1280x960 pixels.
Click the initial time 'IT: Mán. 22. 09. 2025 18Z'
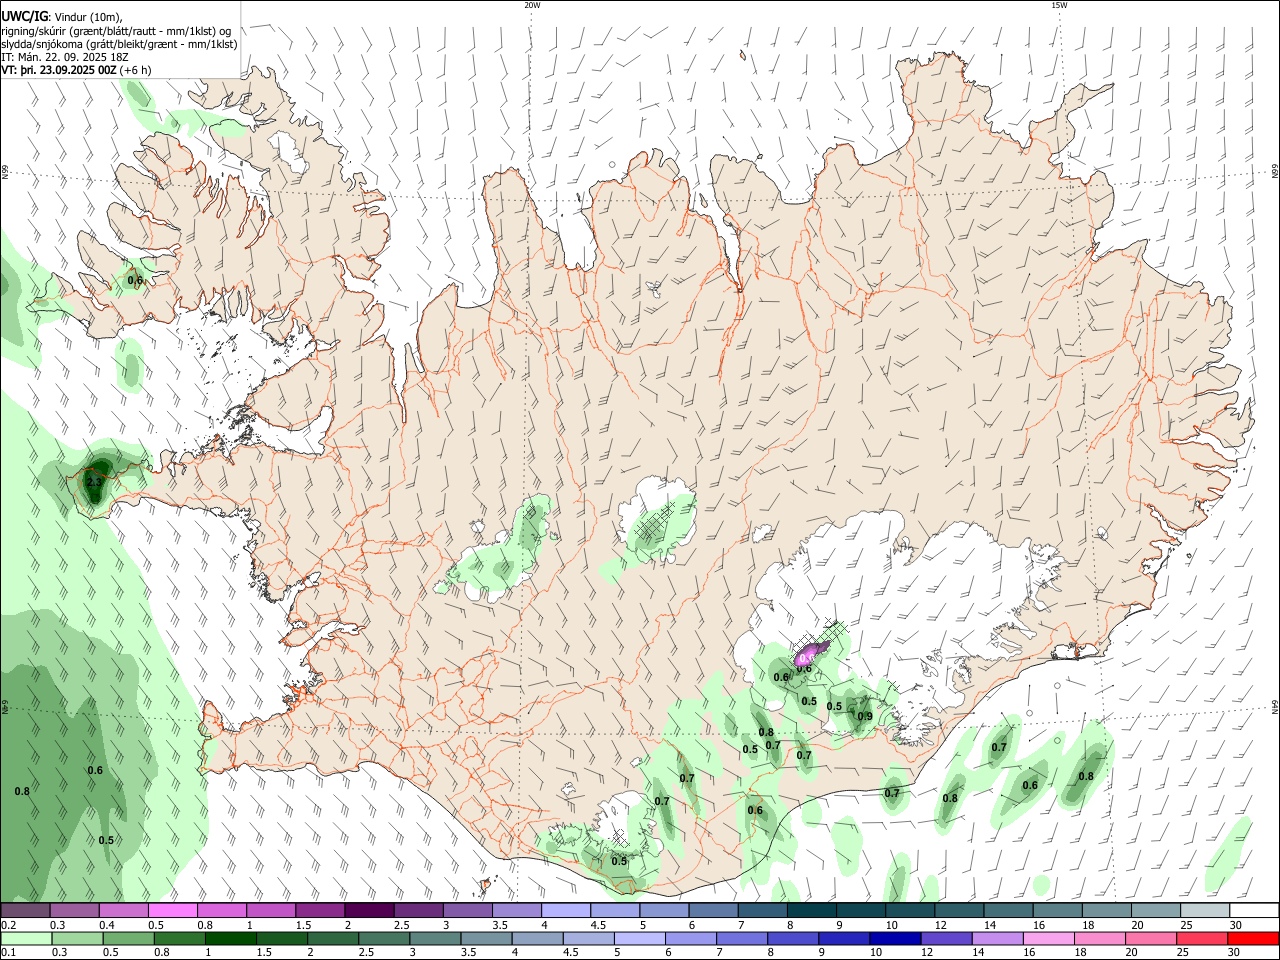pos(65,57)
